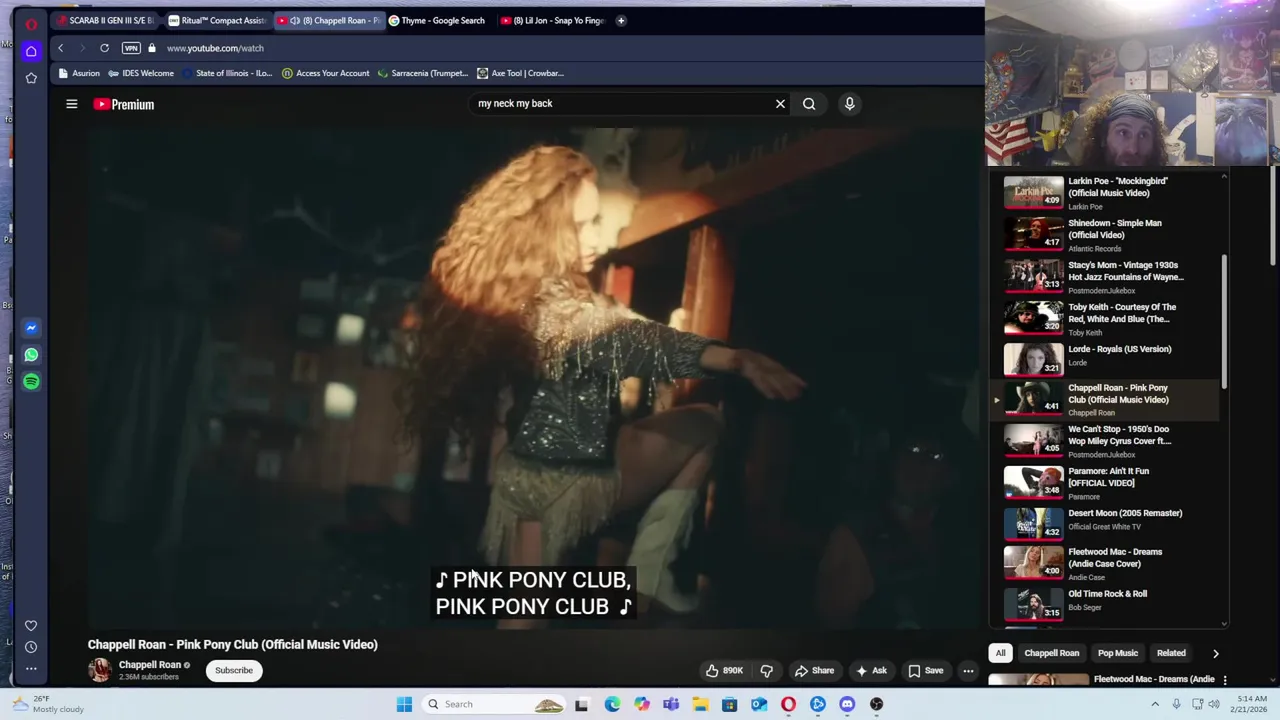Screen dimensions: 1280x720
Task: Open the bookmarks star icon in Opera sidebar
Action: [31, 78]
